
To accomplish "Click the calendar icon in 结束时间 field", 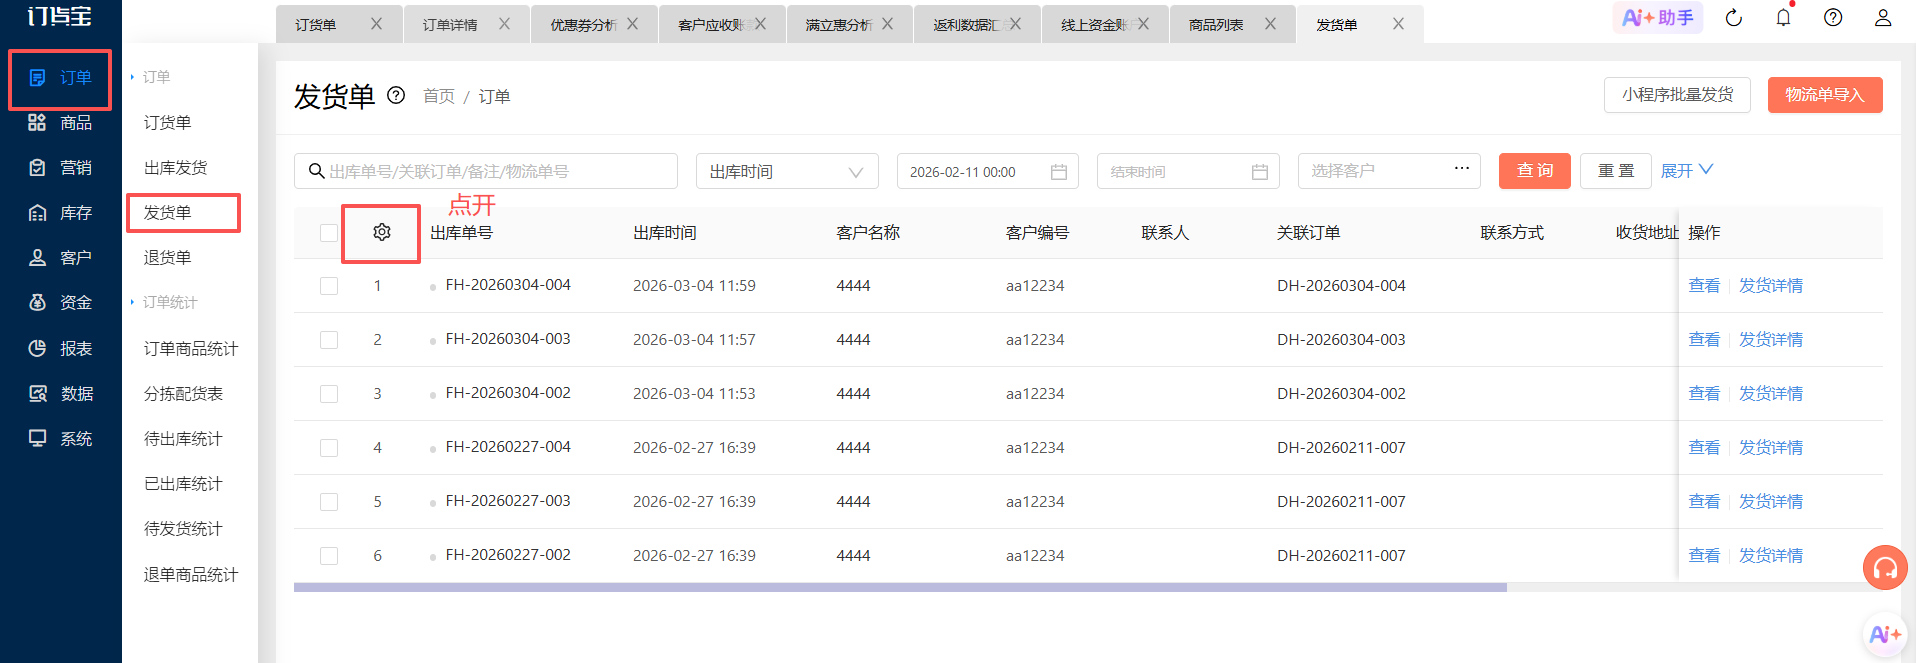I will click(1260, 172).
